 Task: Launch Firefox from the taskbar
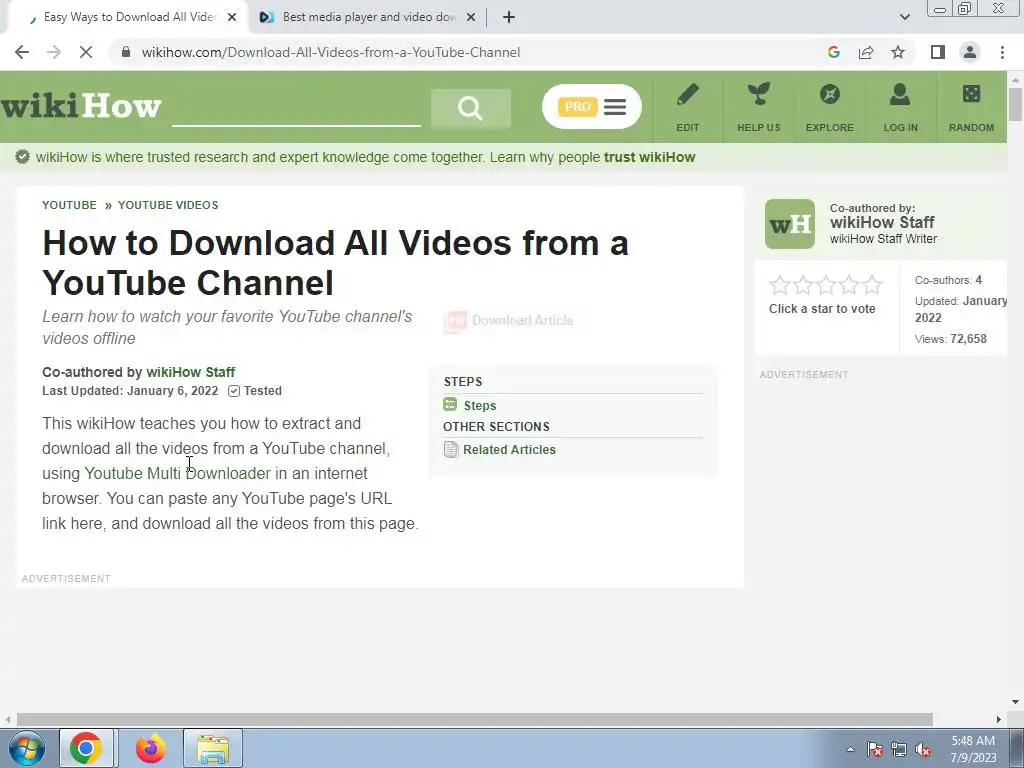[x=151, y=748]
